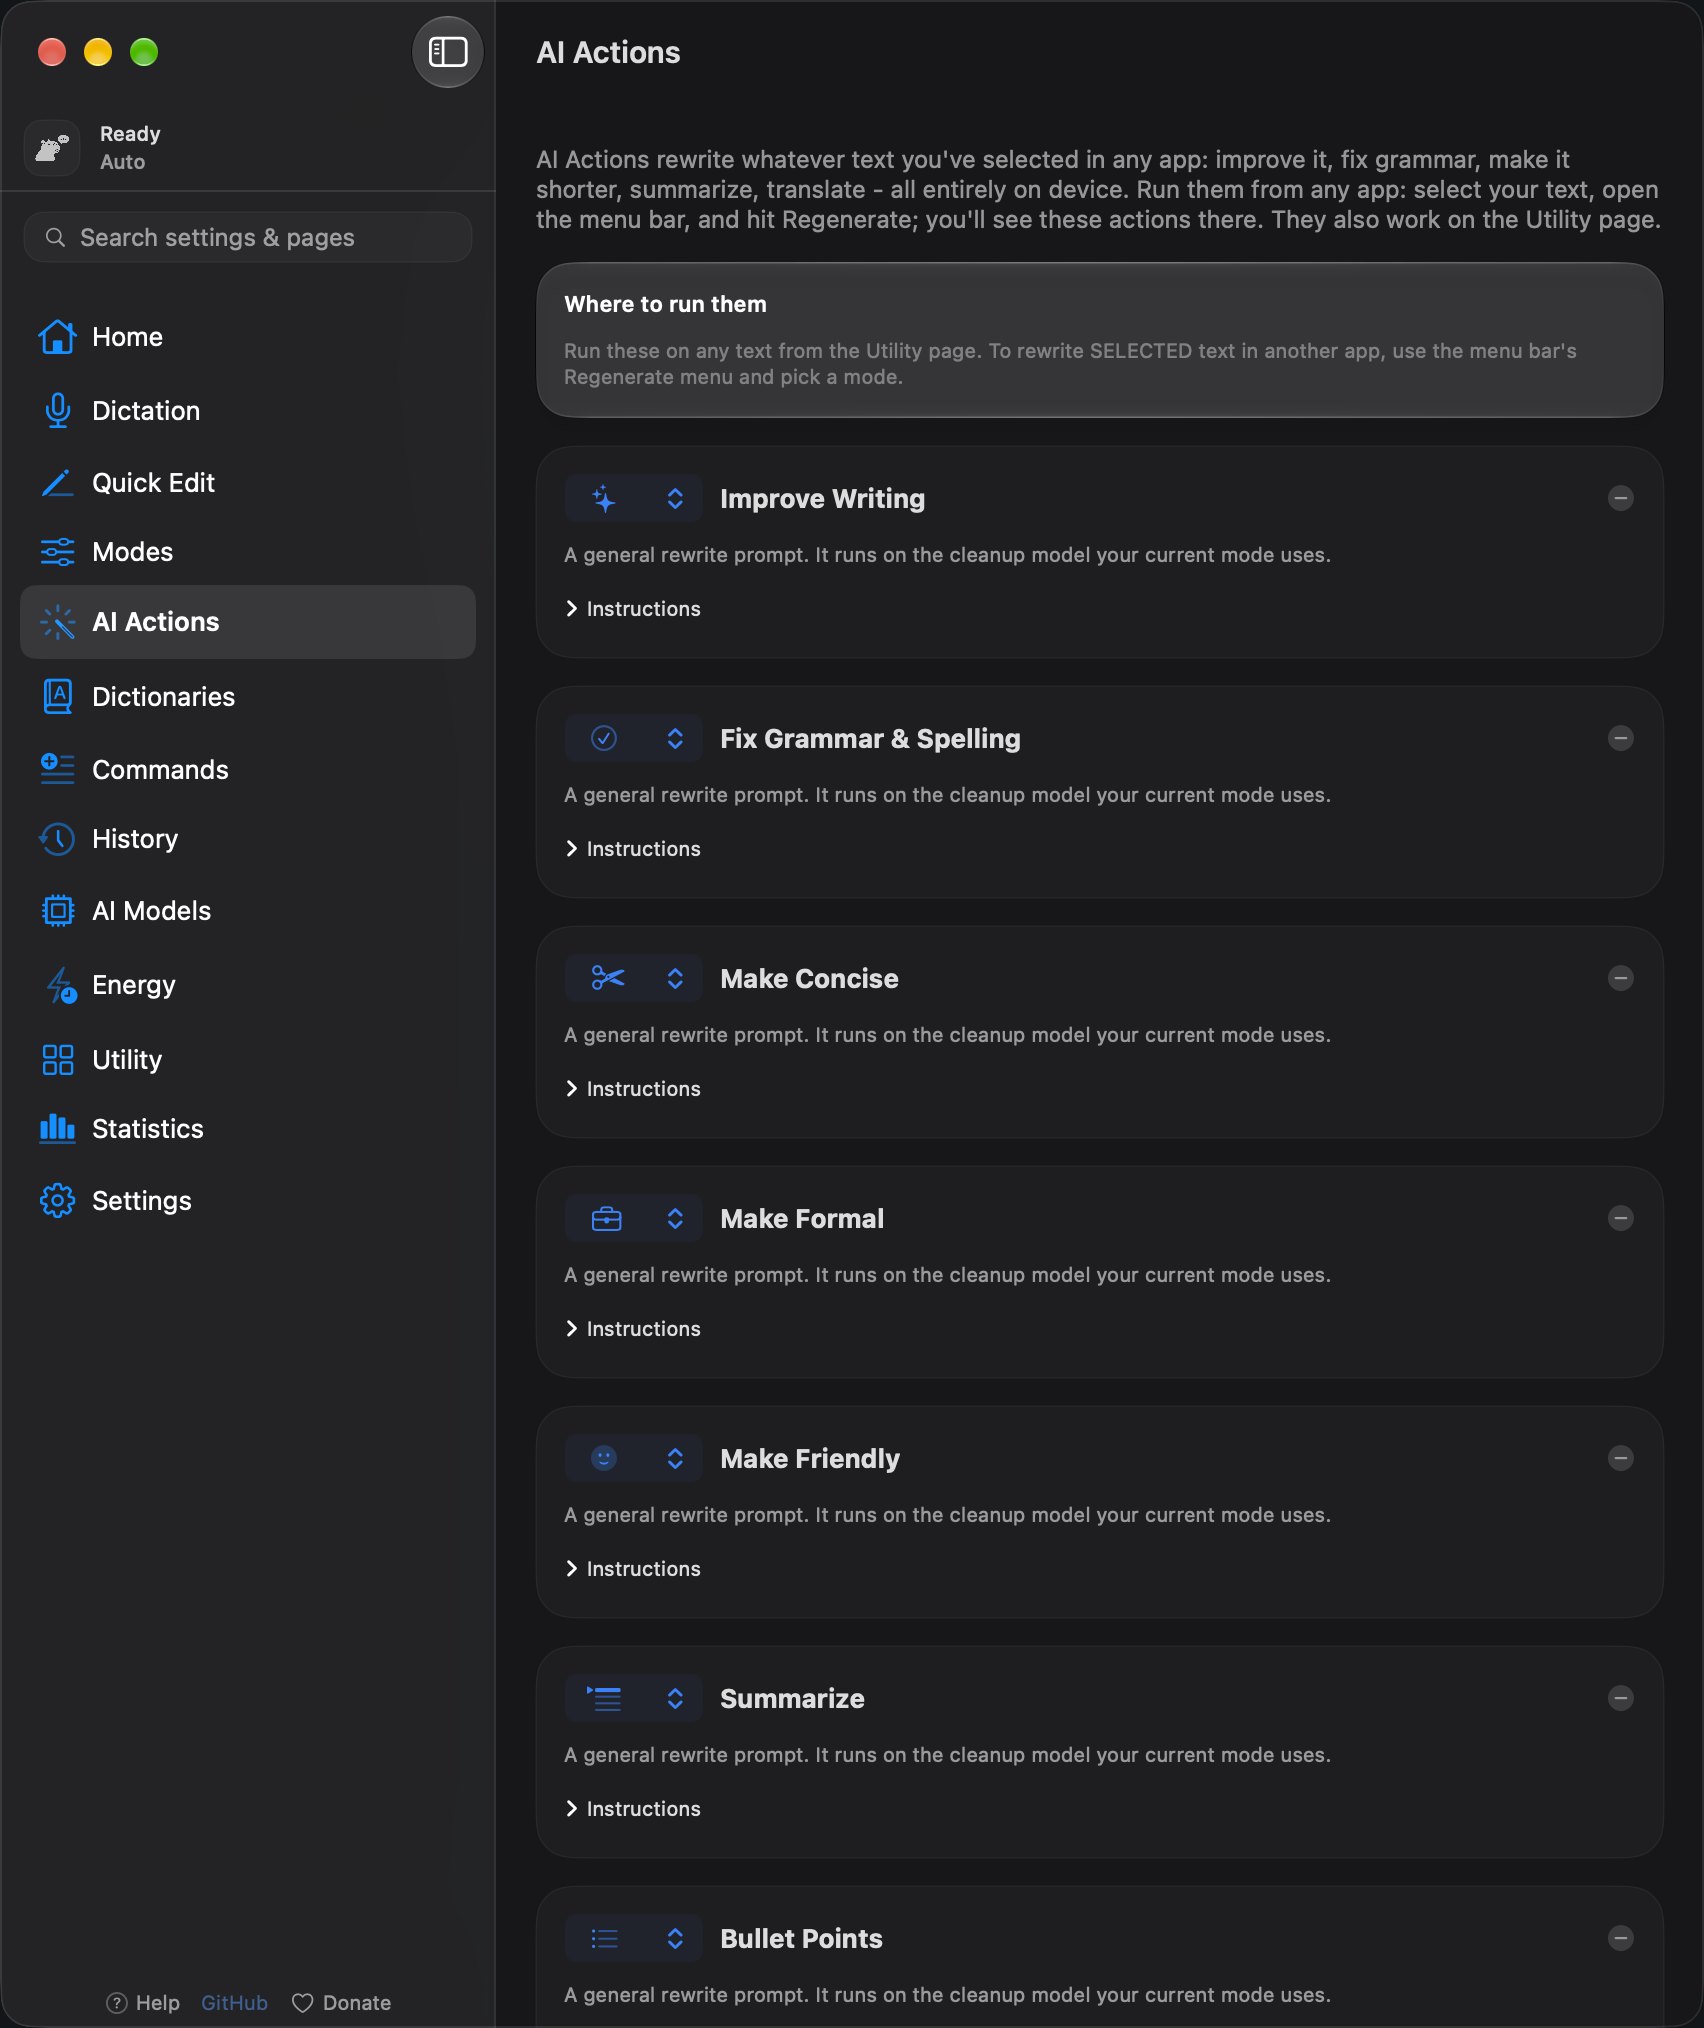Remove the Improve Writing action
The width and height of the screenshot is (1704, 2028).
coord(1621,498)
